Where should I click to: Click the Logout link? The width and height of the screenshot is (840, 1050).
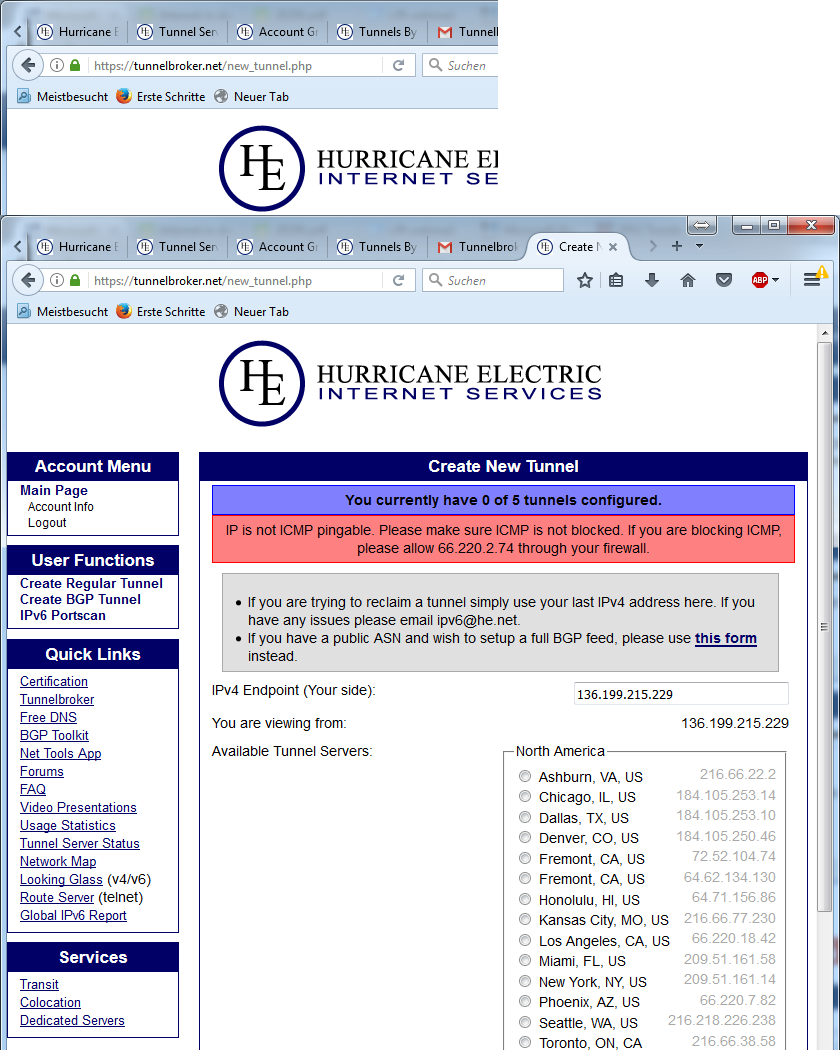(47, 523)
